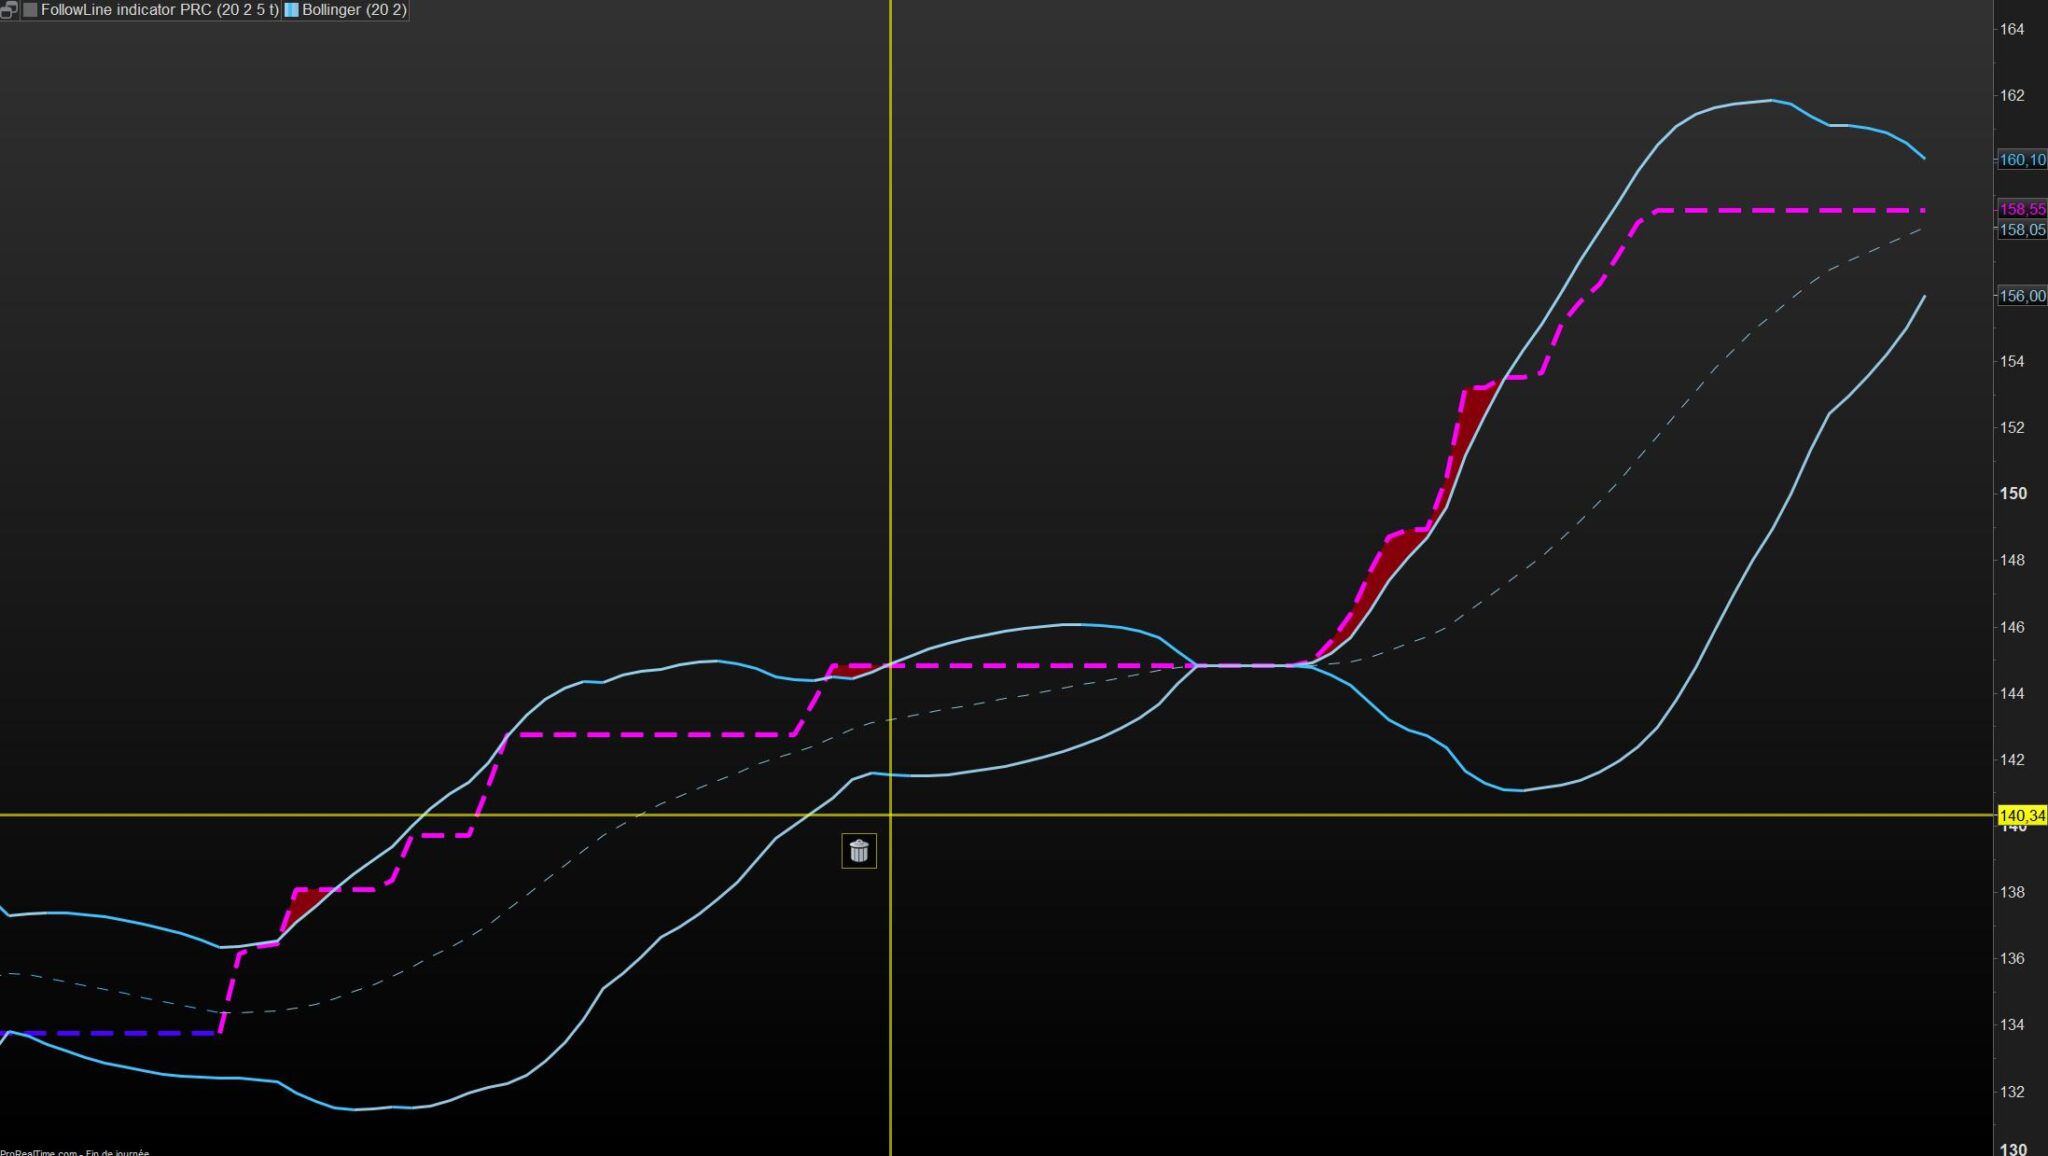This screenshot has width=2048, height=1156.
Task: Click the 144 level on the price axis
Action: [x=2012, y=693]
